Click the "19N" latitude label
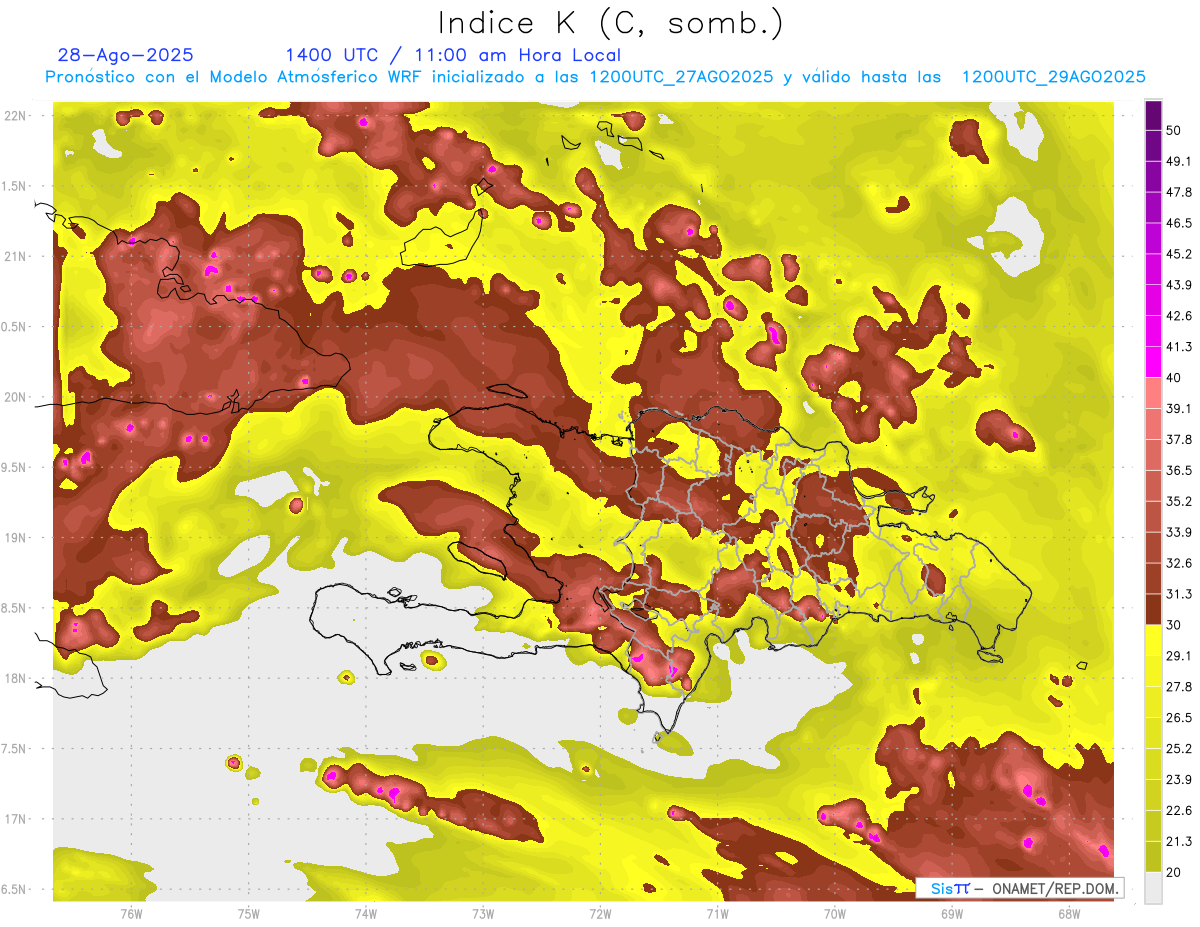 15,538
